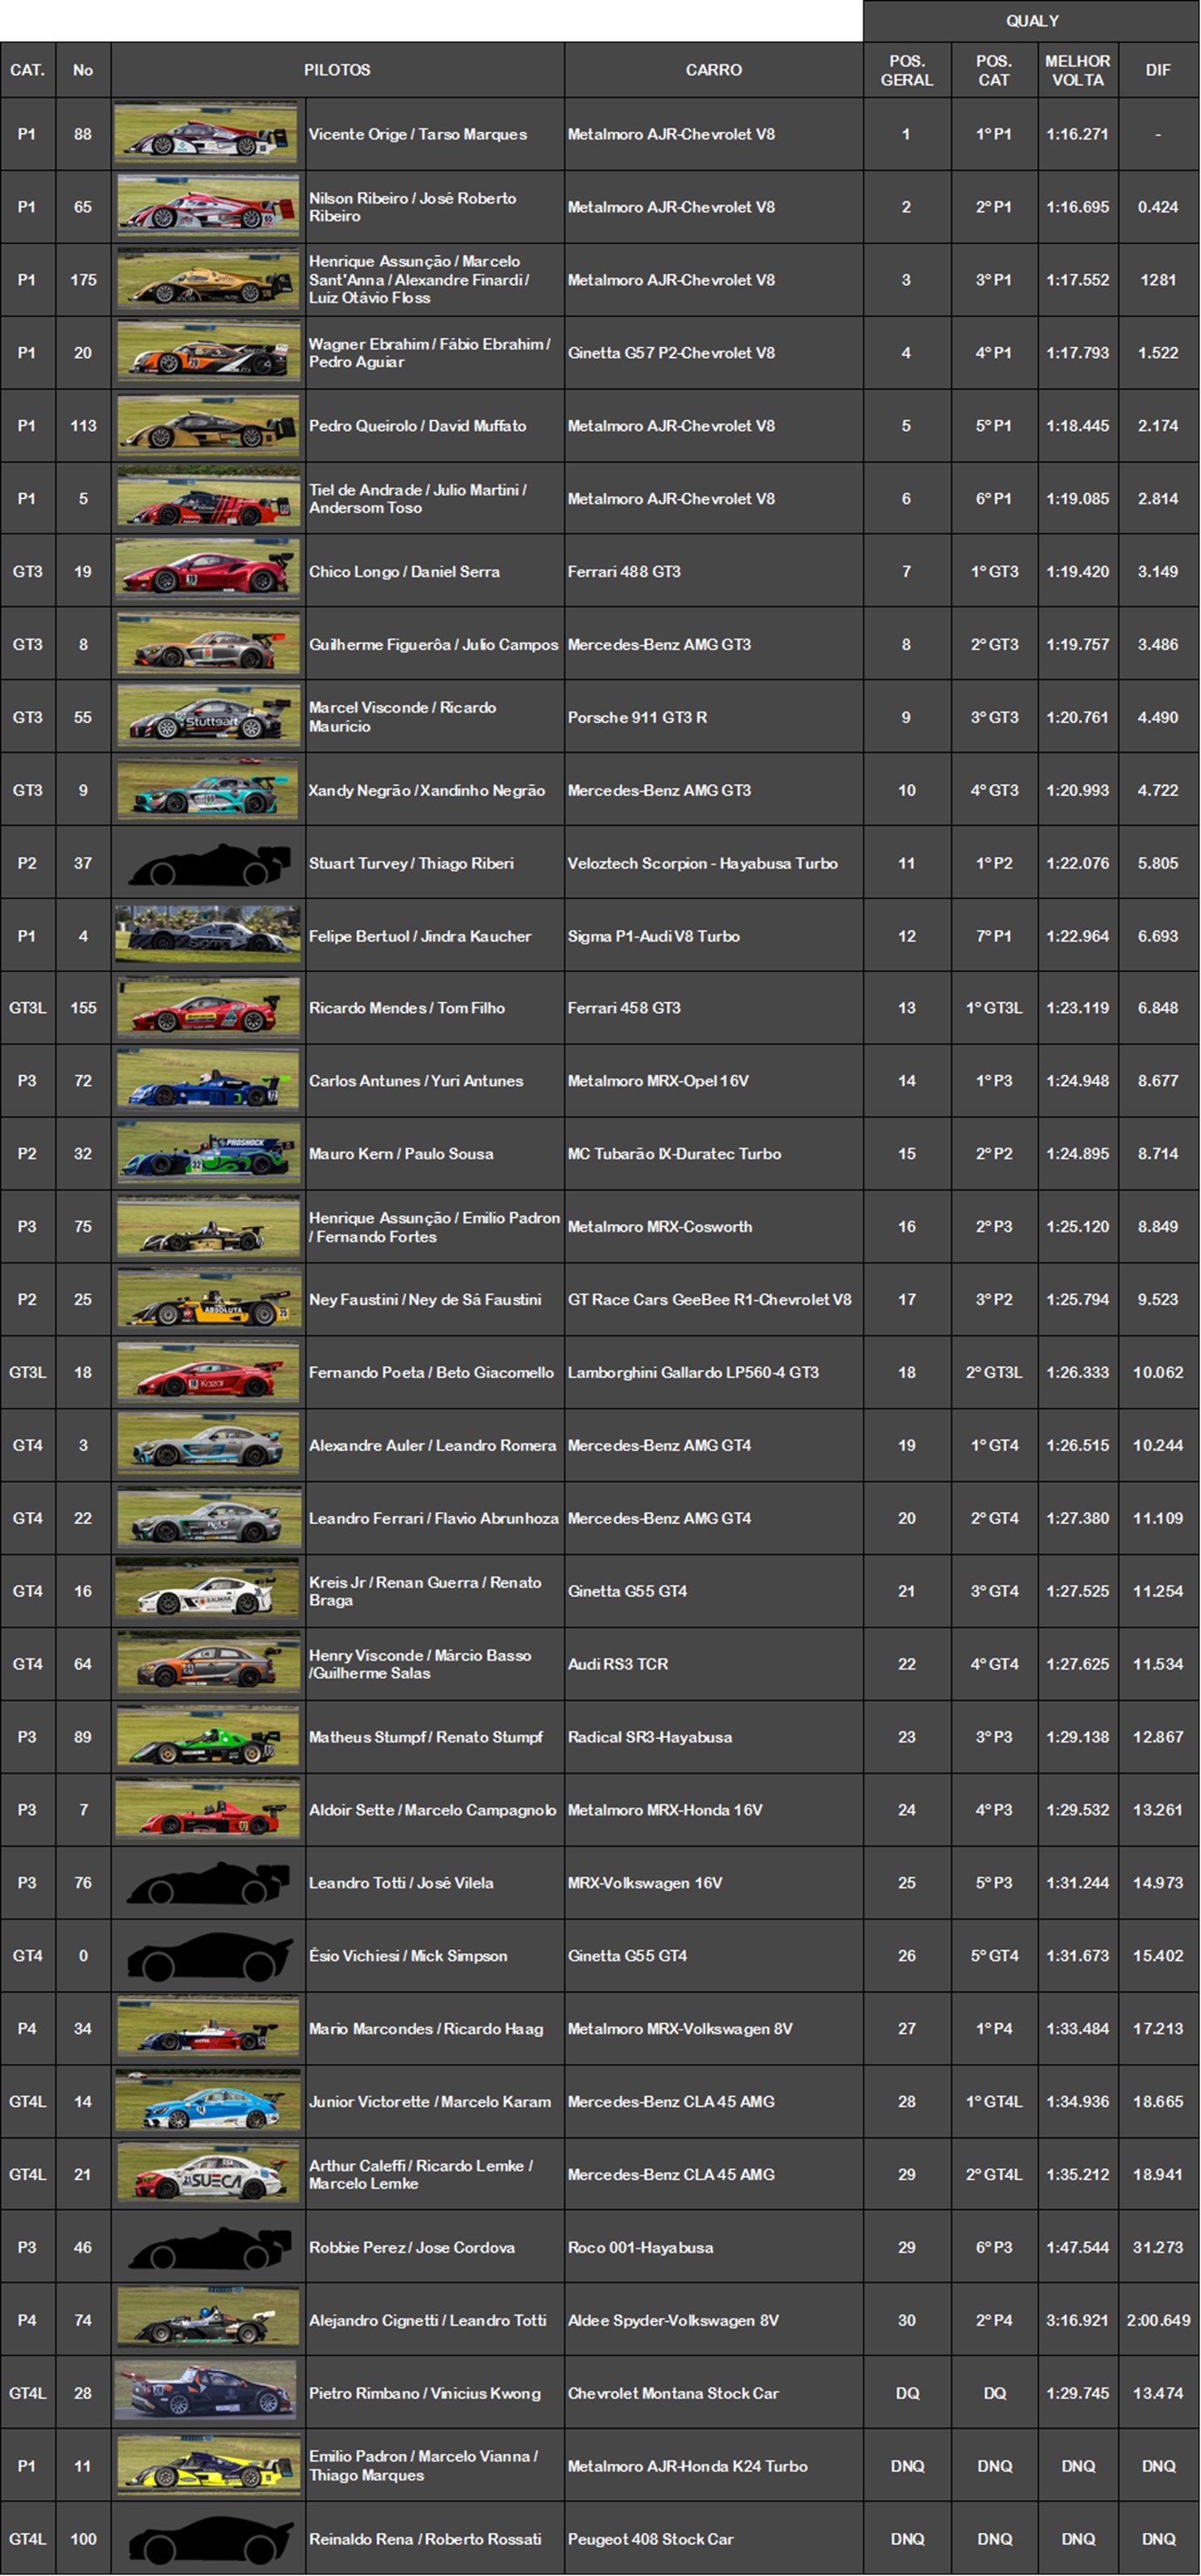
Task: Click car number 113 cell
Action: 83,426
